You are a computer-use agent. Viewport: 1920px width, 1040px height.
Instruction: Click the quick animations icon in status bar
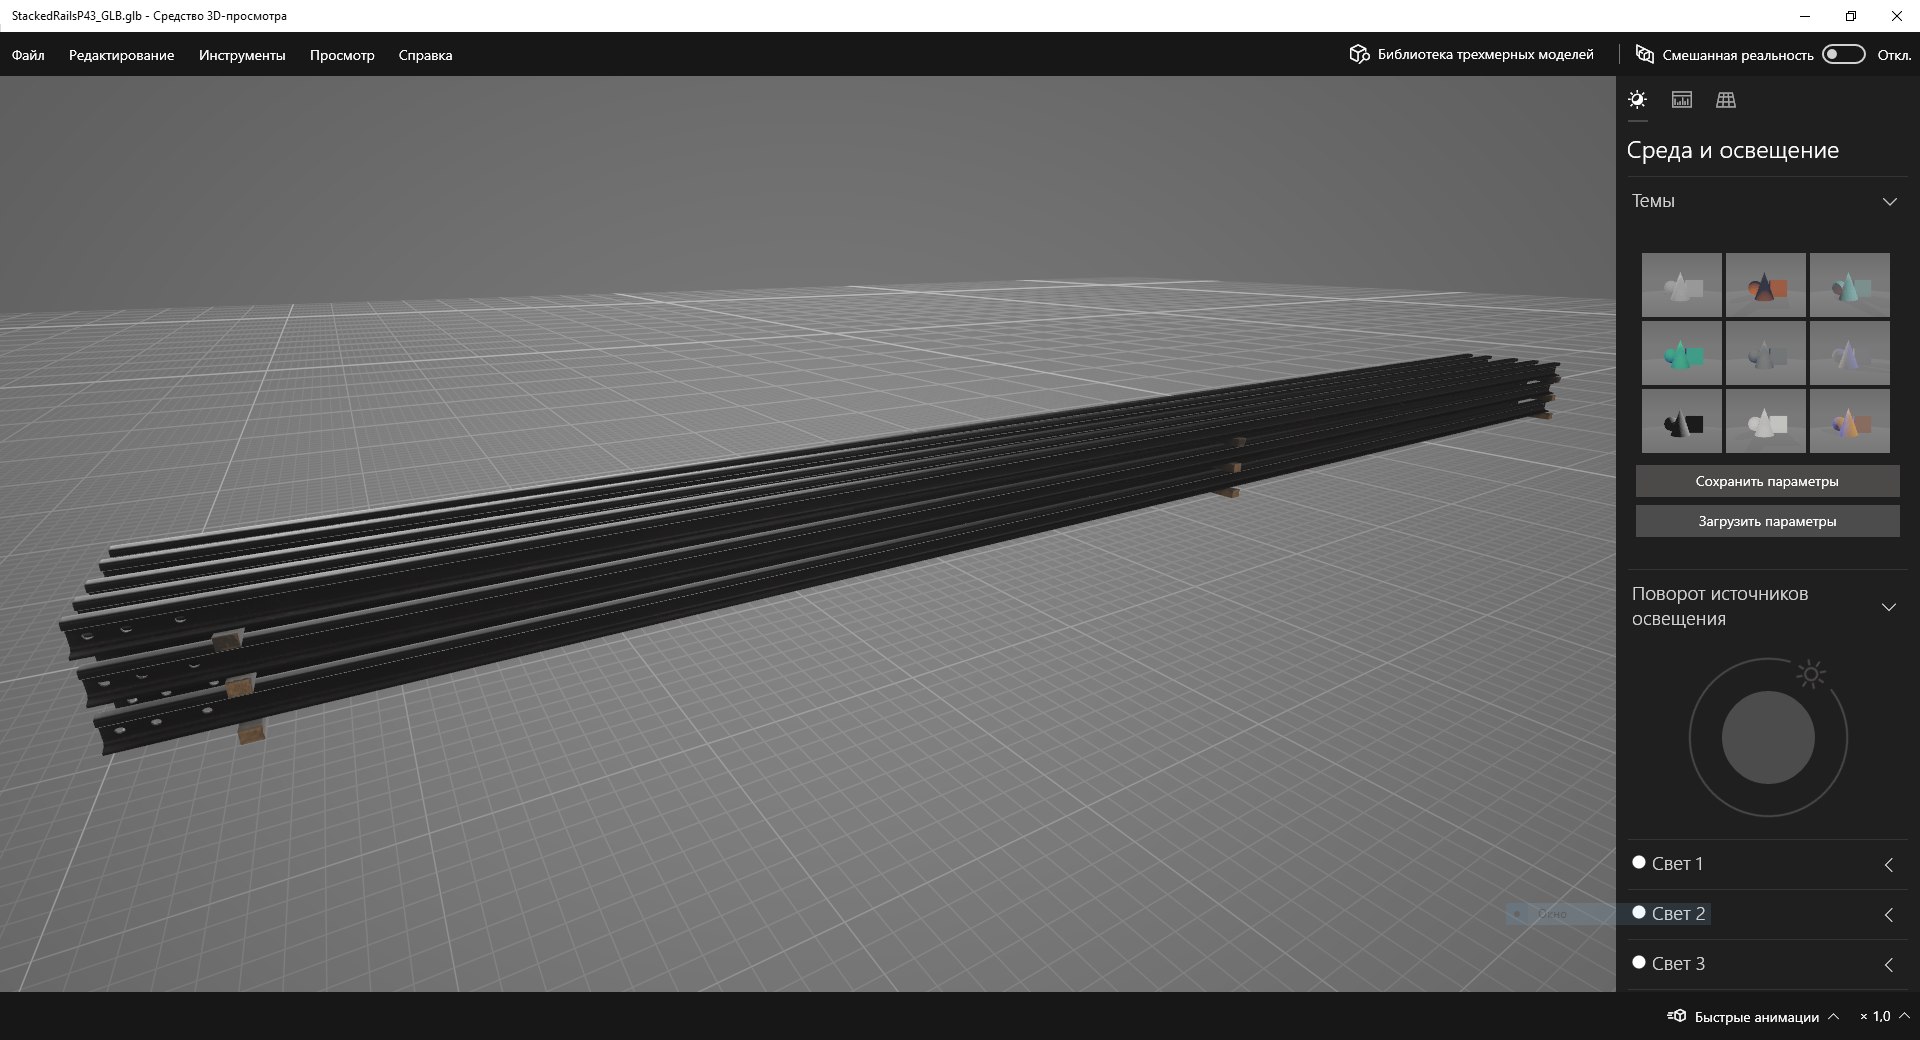click(x=1677, y=1016)
